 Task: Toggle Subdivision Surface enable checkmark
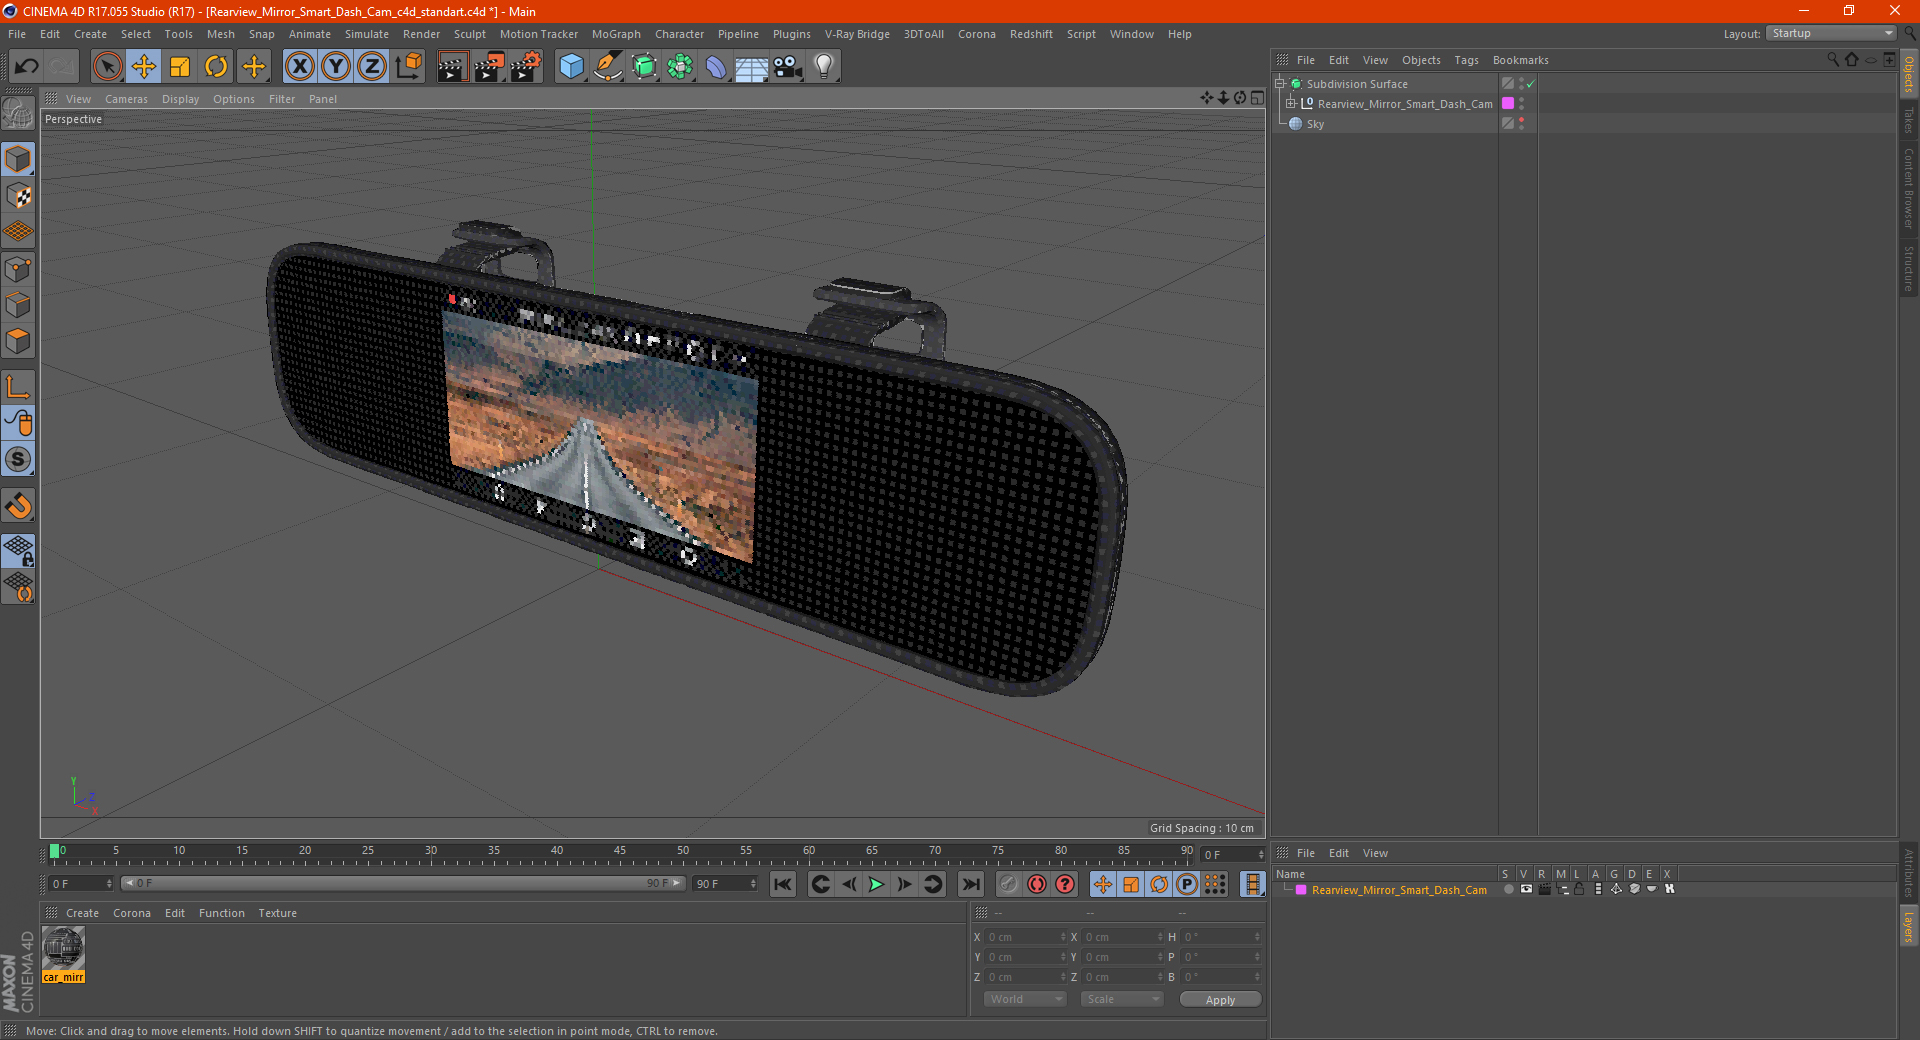[1530, 84]
